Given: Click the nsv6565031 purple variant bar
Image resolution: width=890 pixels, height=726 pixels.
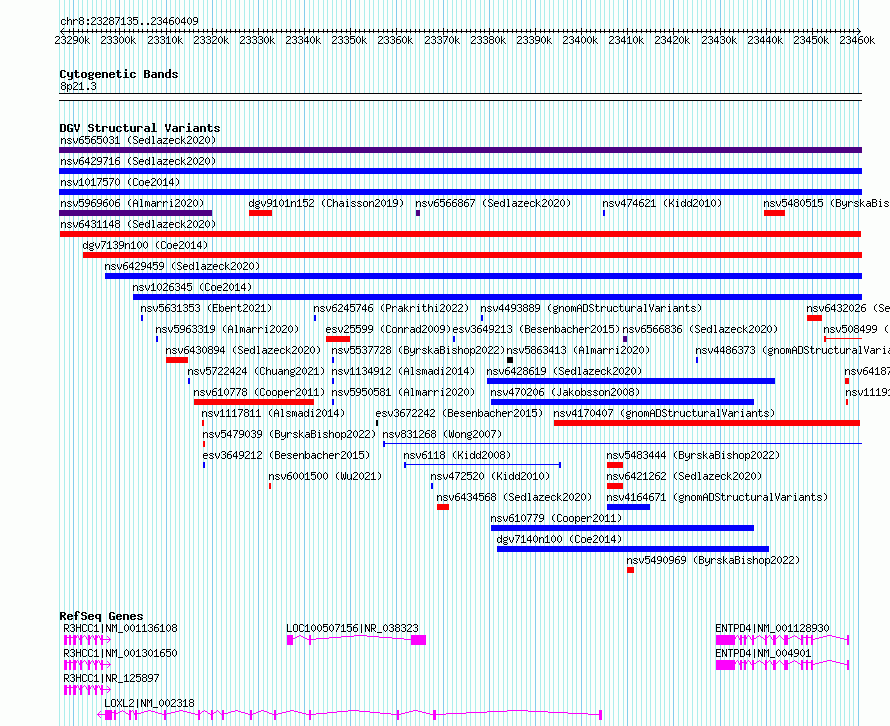Looking at the screenshot, I should [460, 150].
